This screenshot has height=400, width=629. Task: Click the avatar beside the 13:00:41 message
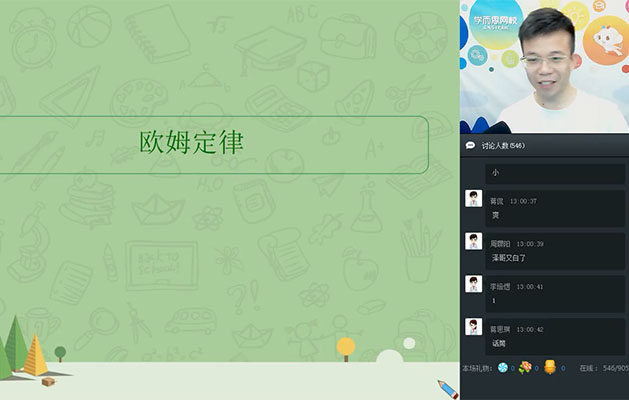click(473, 284)
